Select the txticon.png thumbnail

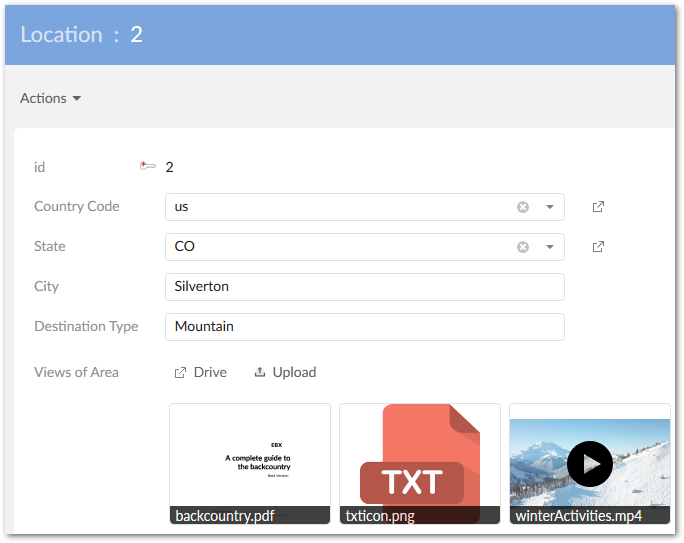tap(420, 464)
